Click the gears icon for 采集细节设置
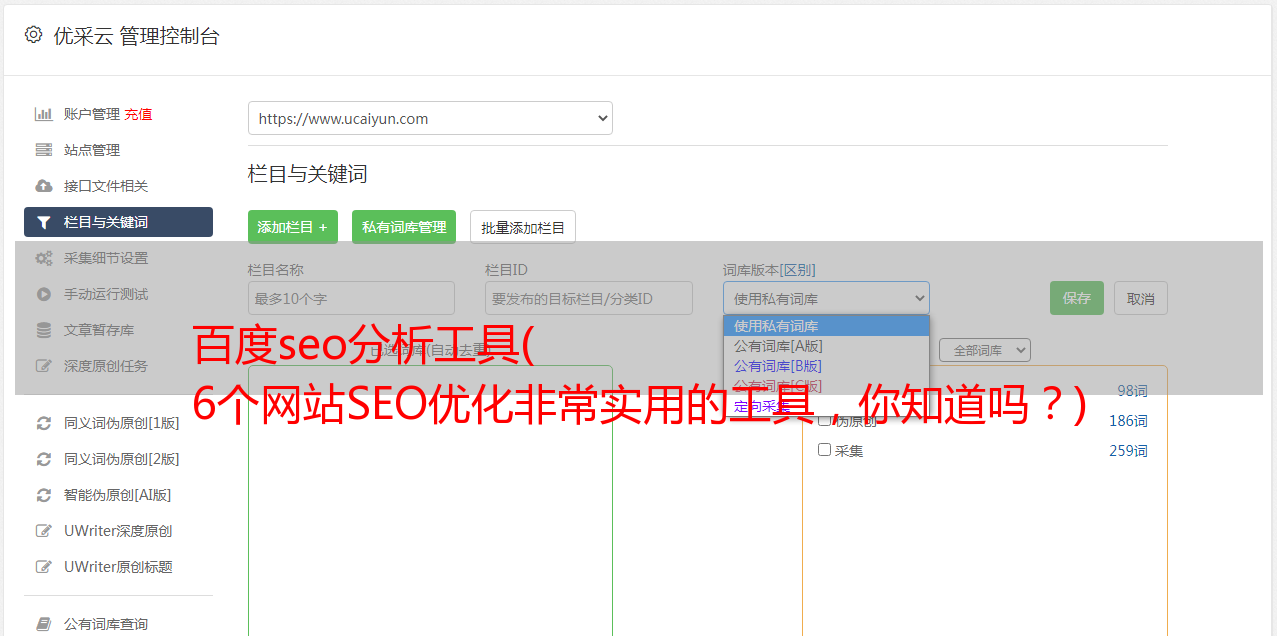Screen dimensions: 1277x636 click(43, 258)
